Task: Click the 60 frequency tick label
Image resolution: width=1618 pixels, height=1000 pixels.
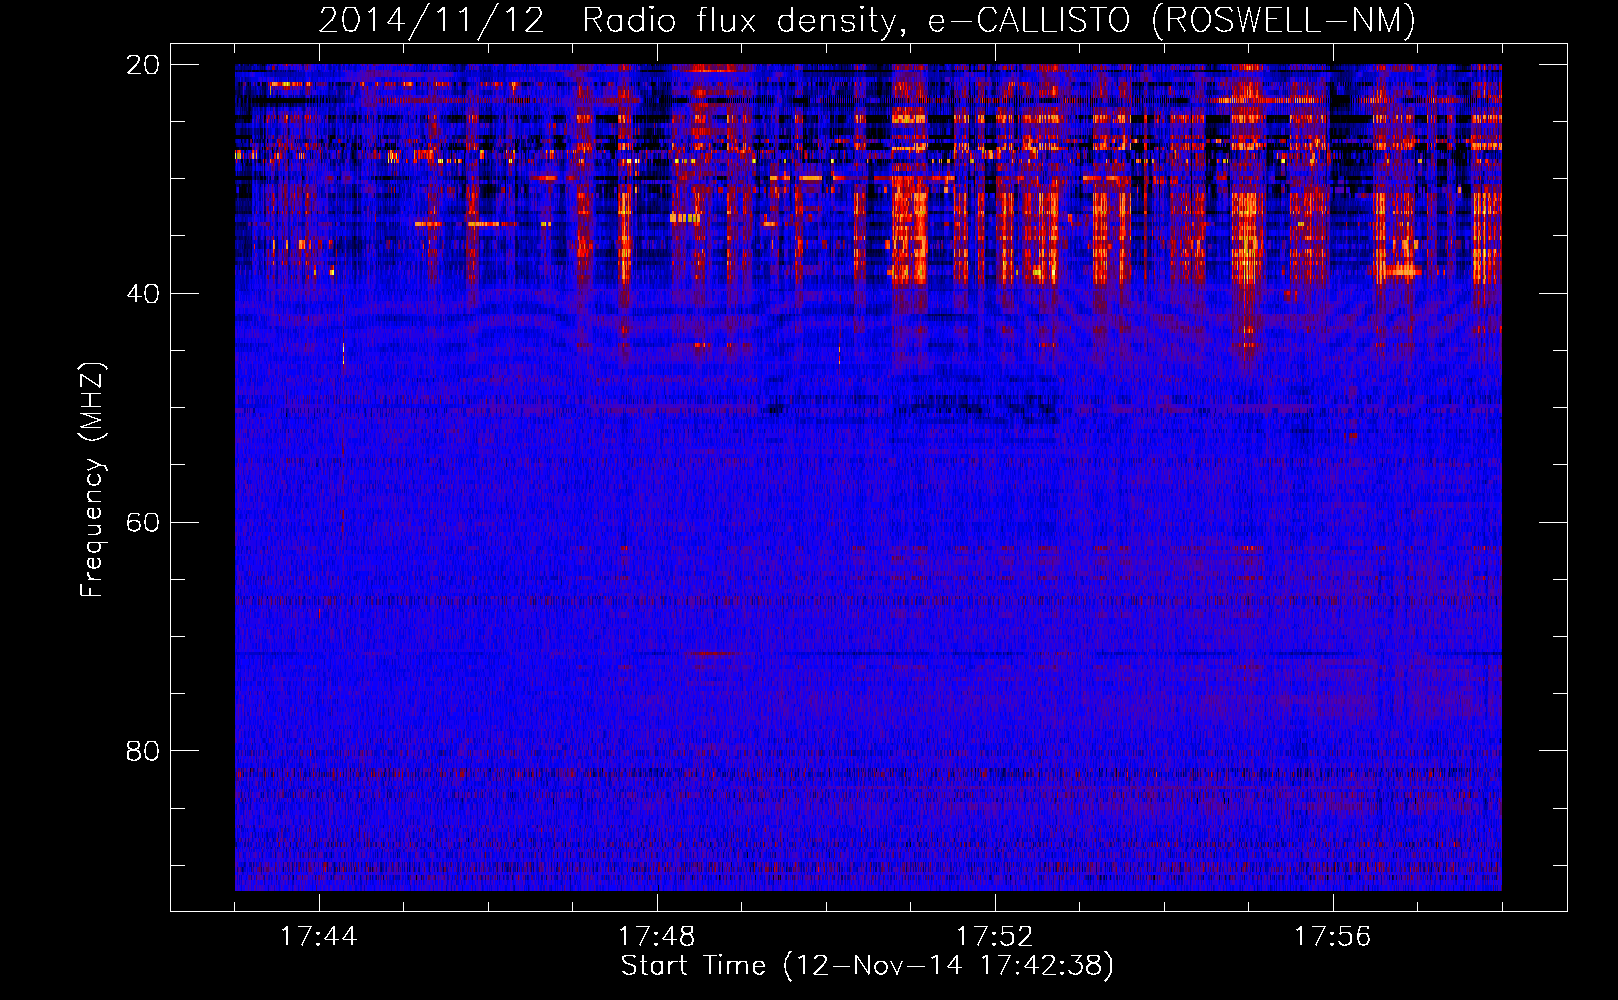Action: (x=143, y=523)
